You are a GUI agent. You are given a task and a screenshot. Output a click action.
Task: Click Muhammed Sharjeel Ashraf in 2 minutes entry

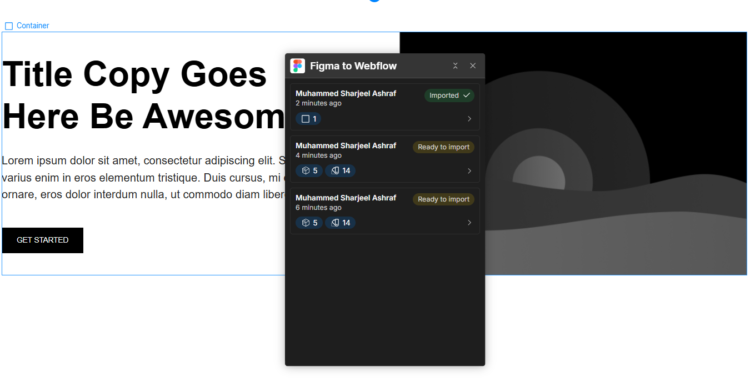345,94
